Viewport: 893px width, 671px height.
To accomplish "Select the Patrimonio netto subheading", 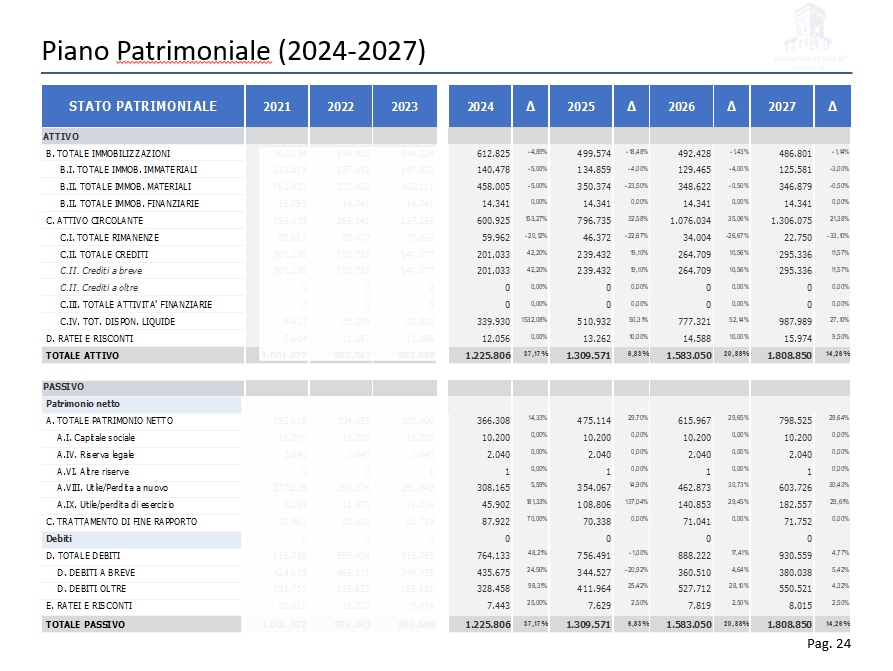I will [x=84, y=404].
